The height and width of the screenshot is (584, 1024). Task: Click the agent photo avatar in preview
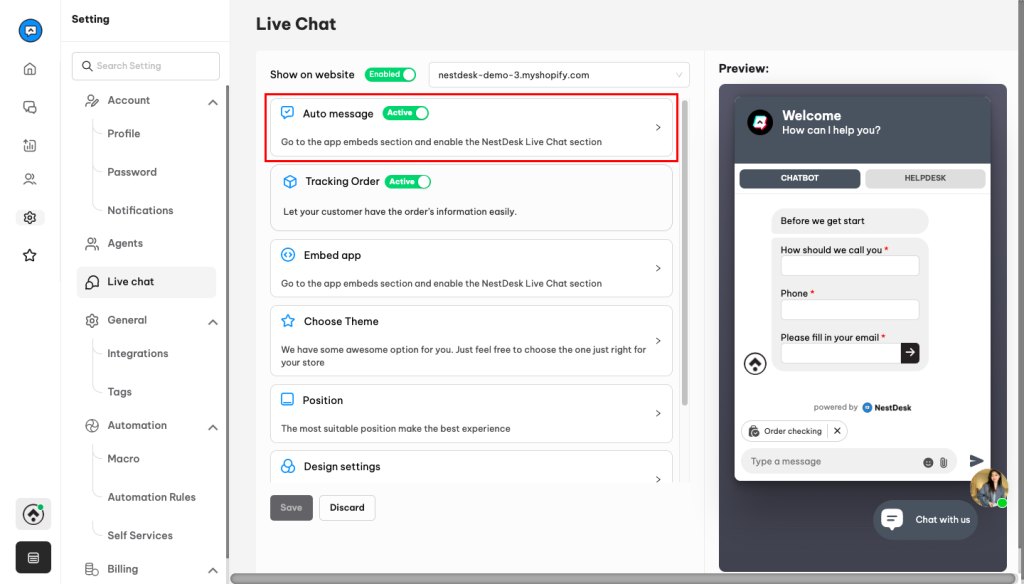[x=989, y=488]
